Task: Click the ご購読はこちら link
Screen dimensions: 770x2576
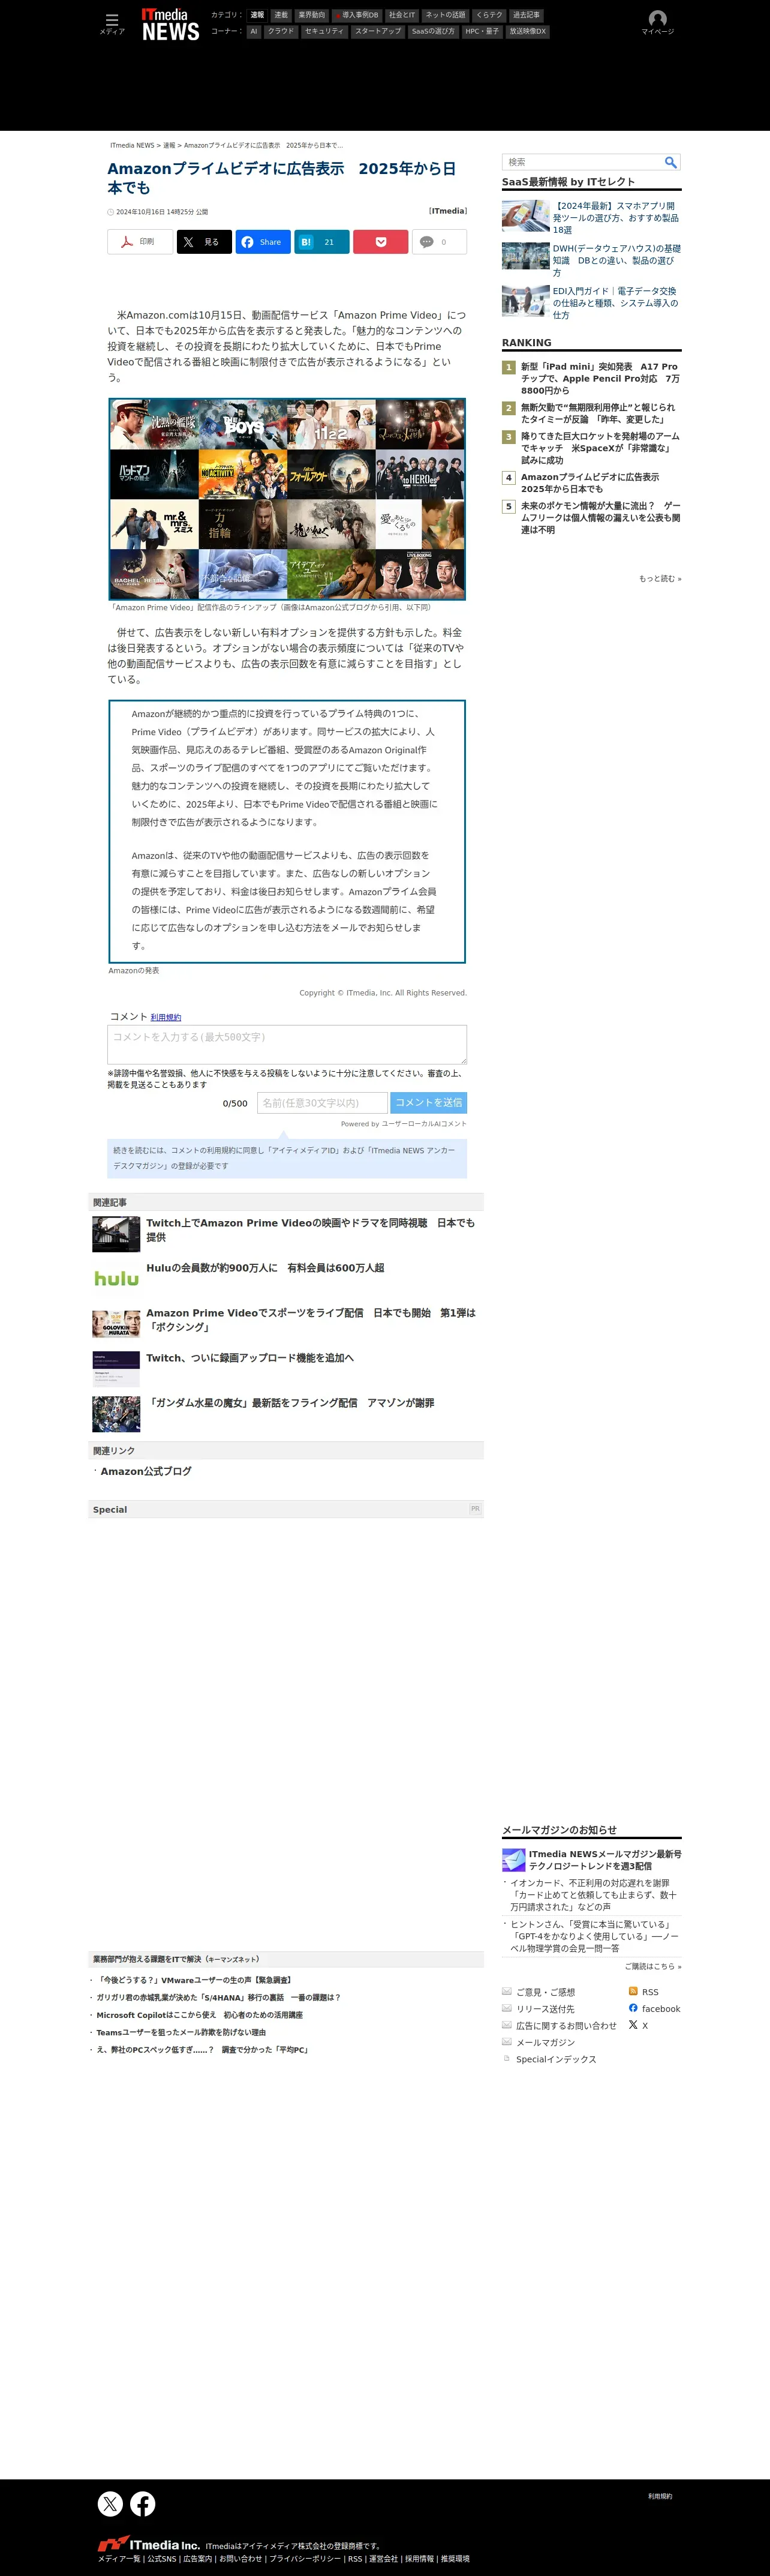Action: [653, 1966]
